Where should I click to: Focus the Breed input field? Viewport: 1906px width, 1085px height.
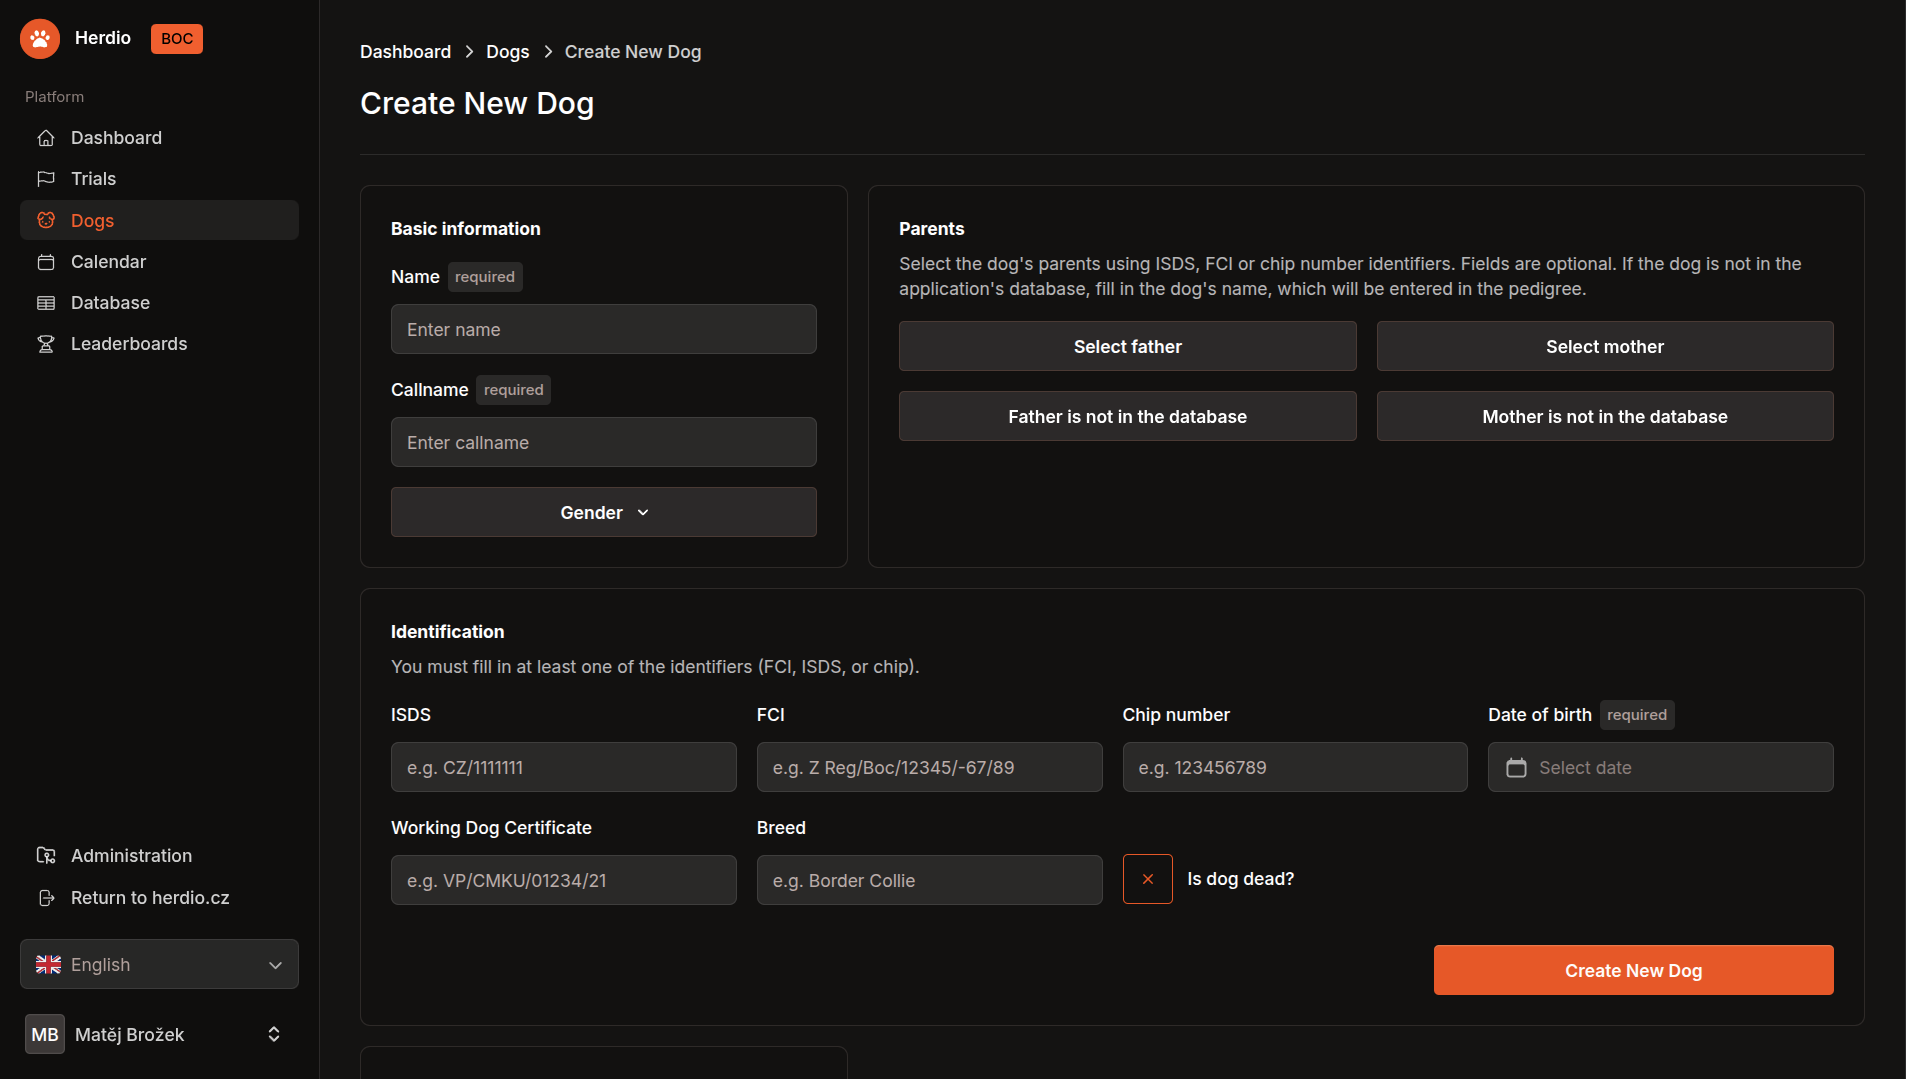[930, 880]
